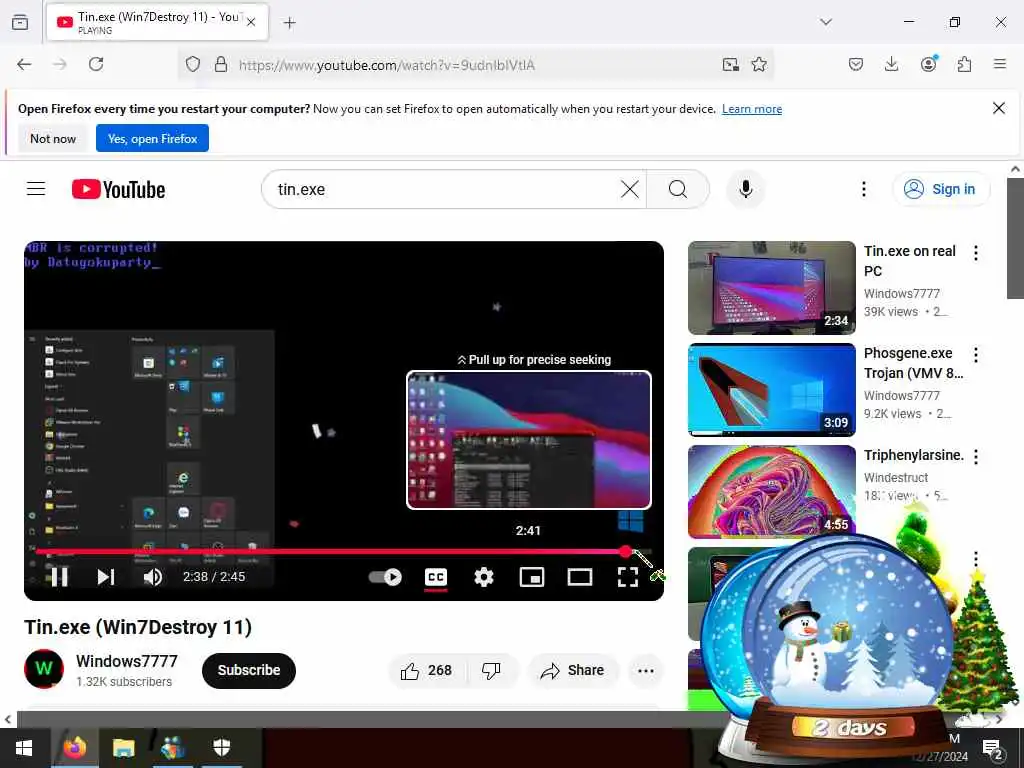
Task: Expand the list all tabs chevron
Action: tap(826, 22)
